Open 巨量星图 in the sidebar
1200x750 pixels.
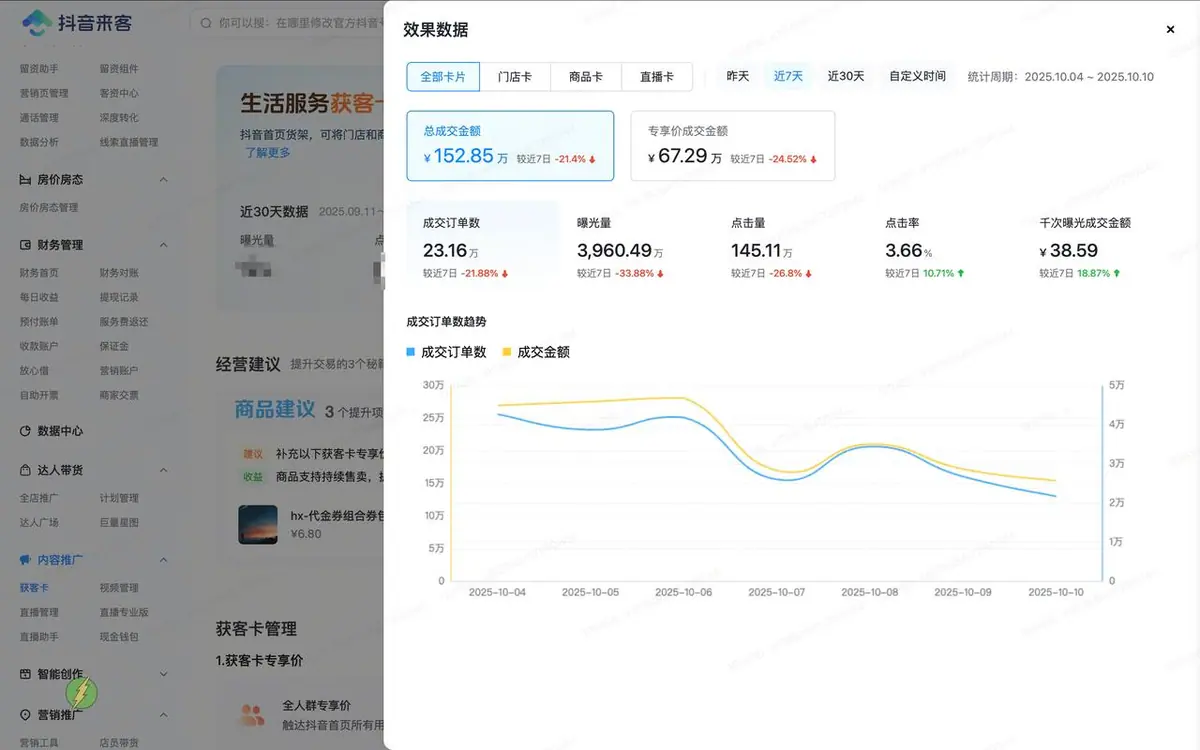click(119, 522)
